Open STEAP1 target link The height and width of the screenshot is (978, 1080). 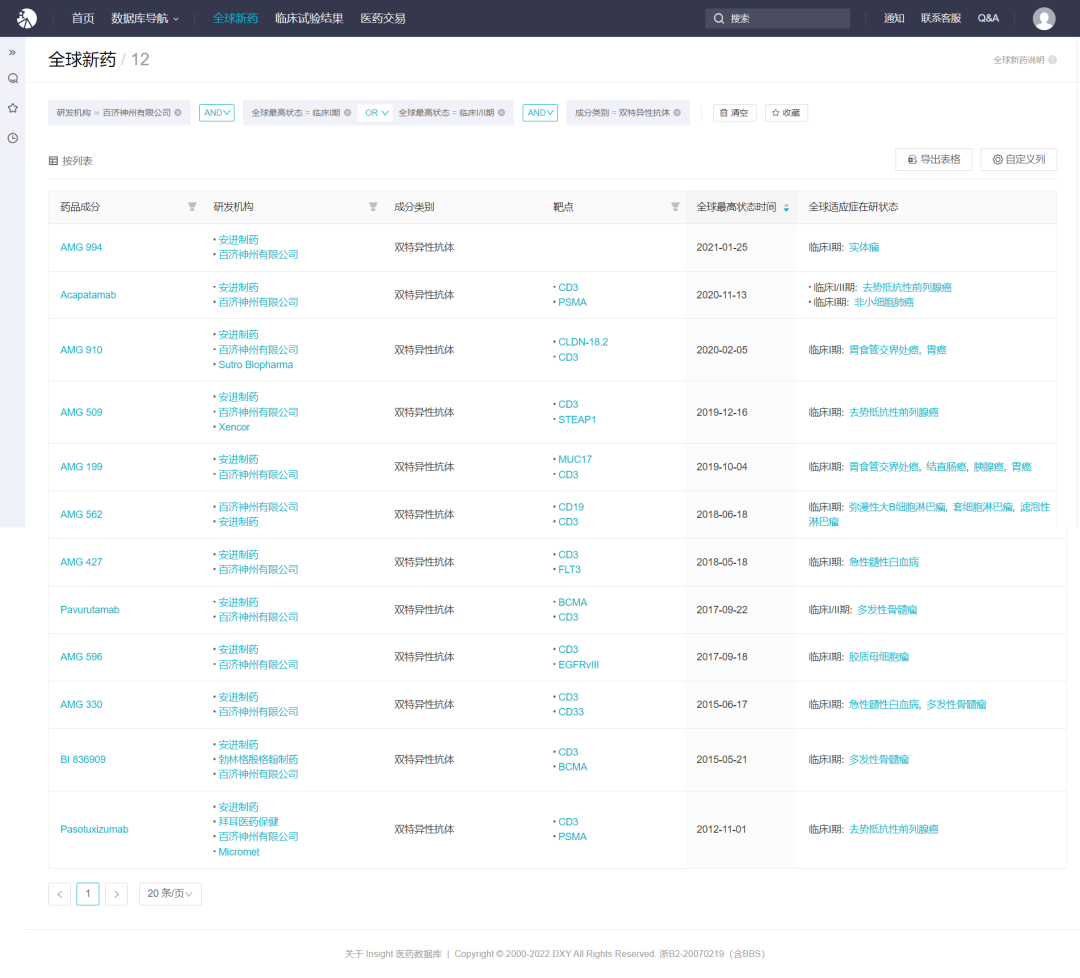(577, 419)
